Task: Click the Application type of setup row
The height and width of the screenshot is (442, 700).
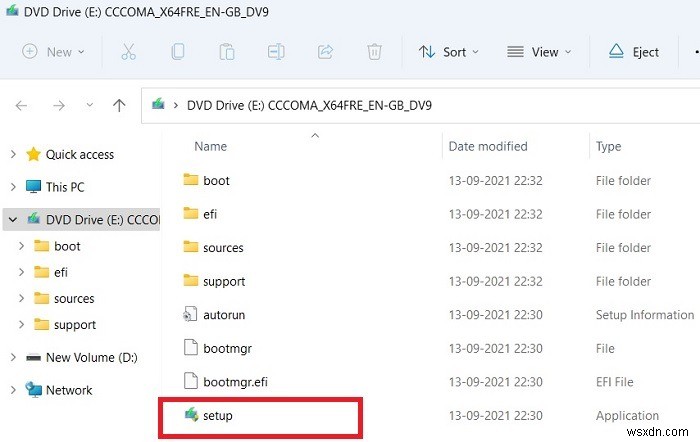Action: [x=627, y=416]
